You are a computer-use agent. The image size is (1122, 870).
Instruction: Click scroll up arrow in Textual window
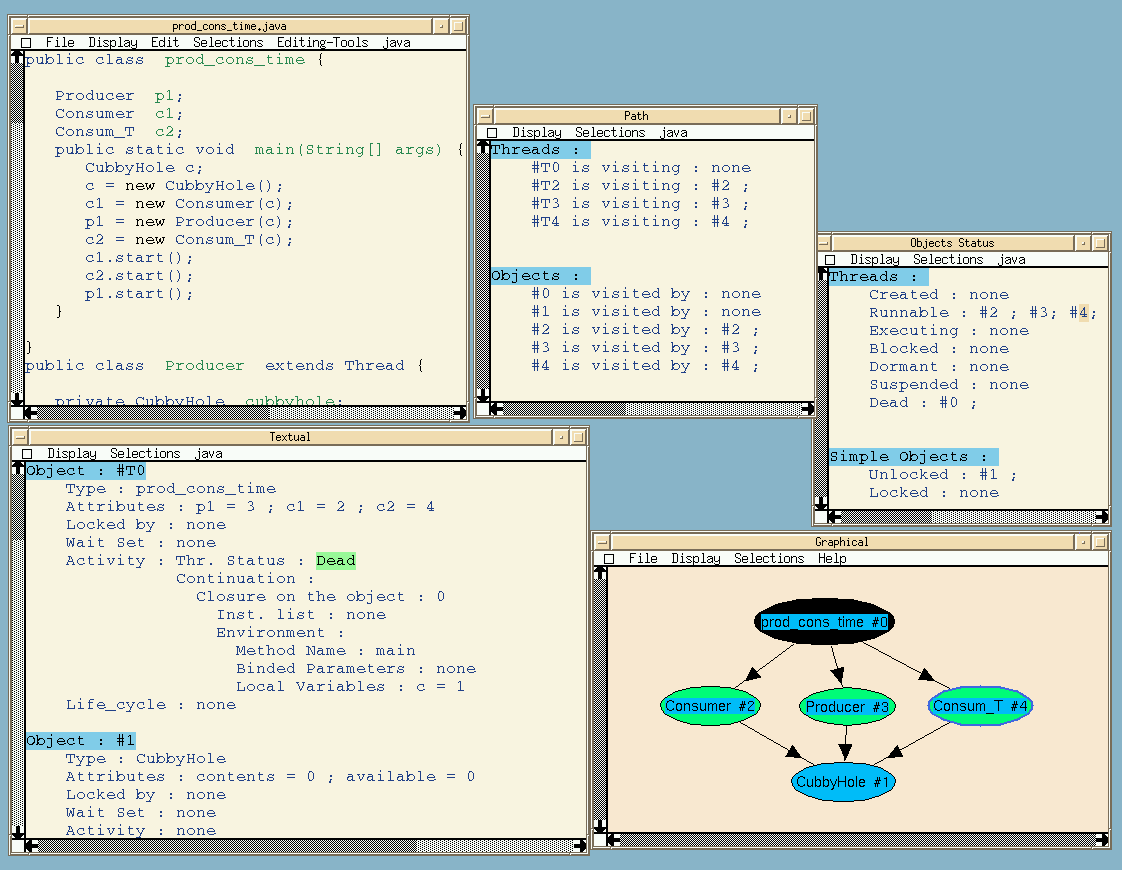point(19,469)
